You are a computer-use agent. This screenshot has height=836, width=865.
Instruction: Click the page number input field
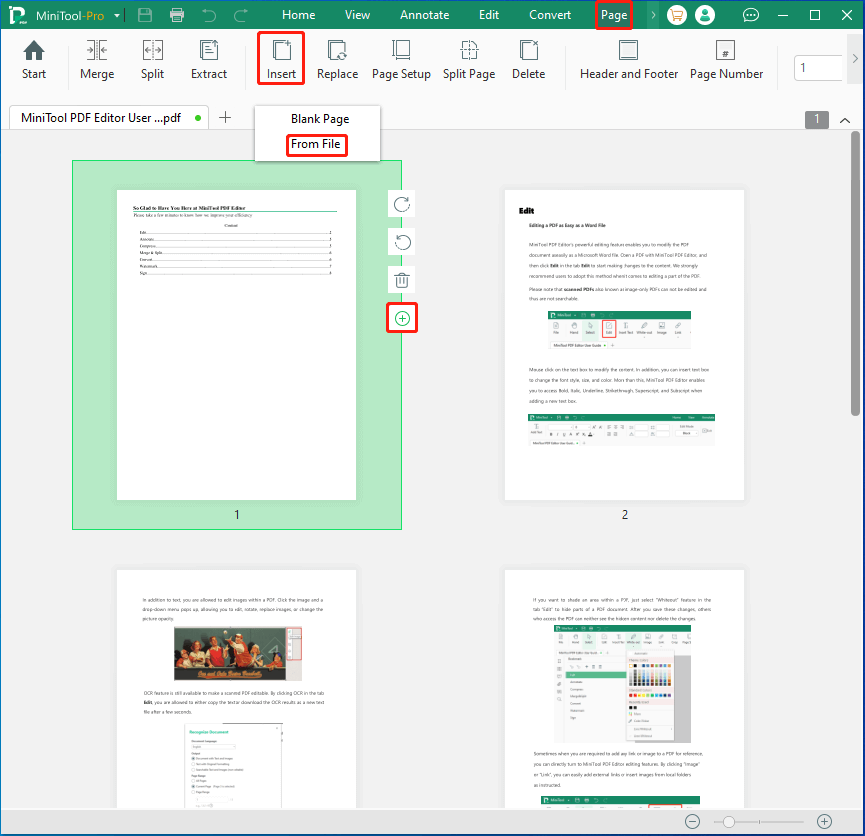click(x=818, y=68)
